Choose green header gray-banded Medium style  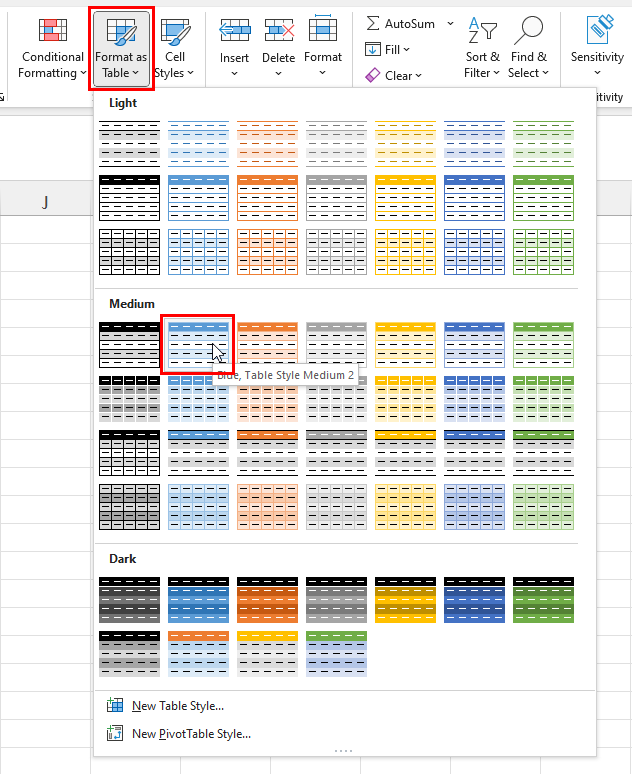pos(544,453)
